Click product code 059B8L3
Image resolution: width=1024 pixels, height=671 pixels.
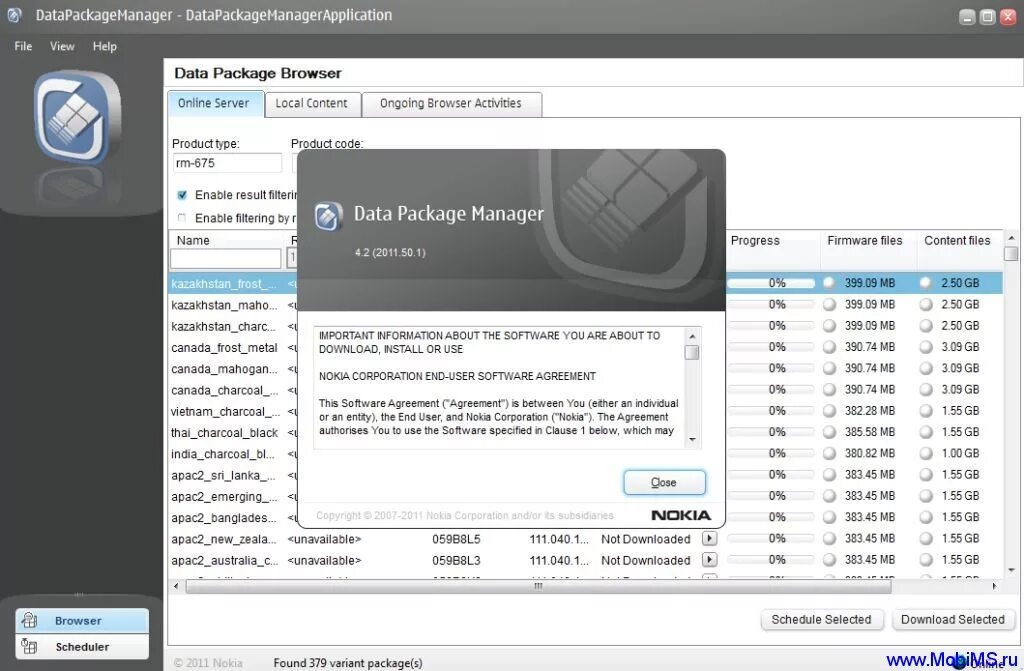(456, 561)
